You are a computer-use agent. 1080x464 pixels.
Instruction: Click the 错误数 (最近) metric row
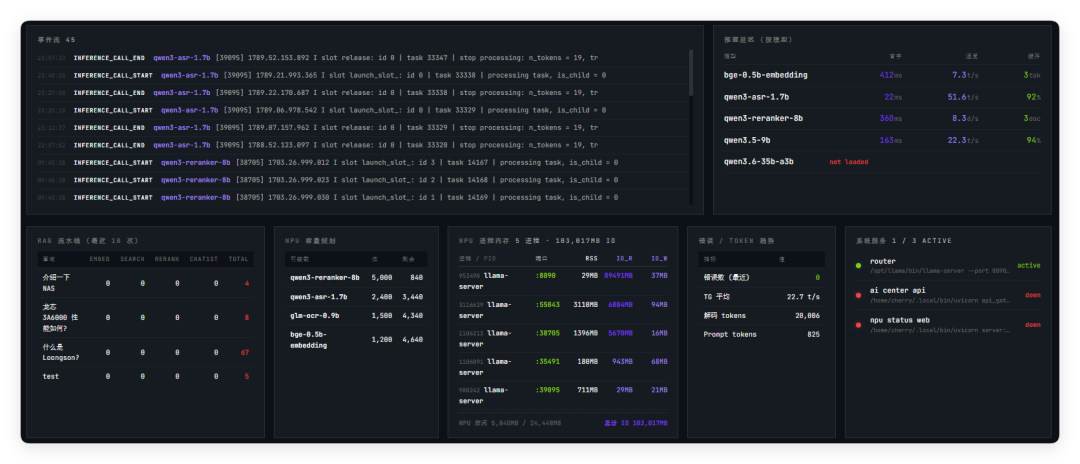761,277
